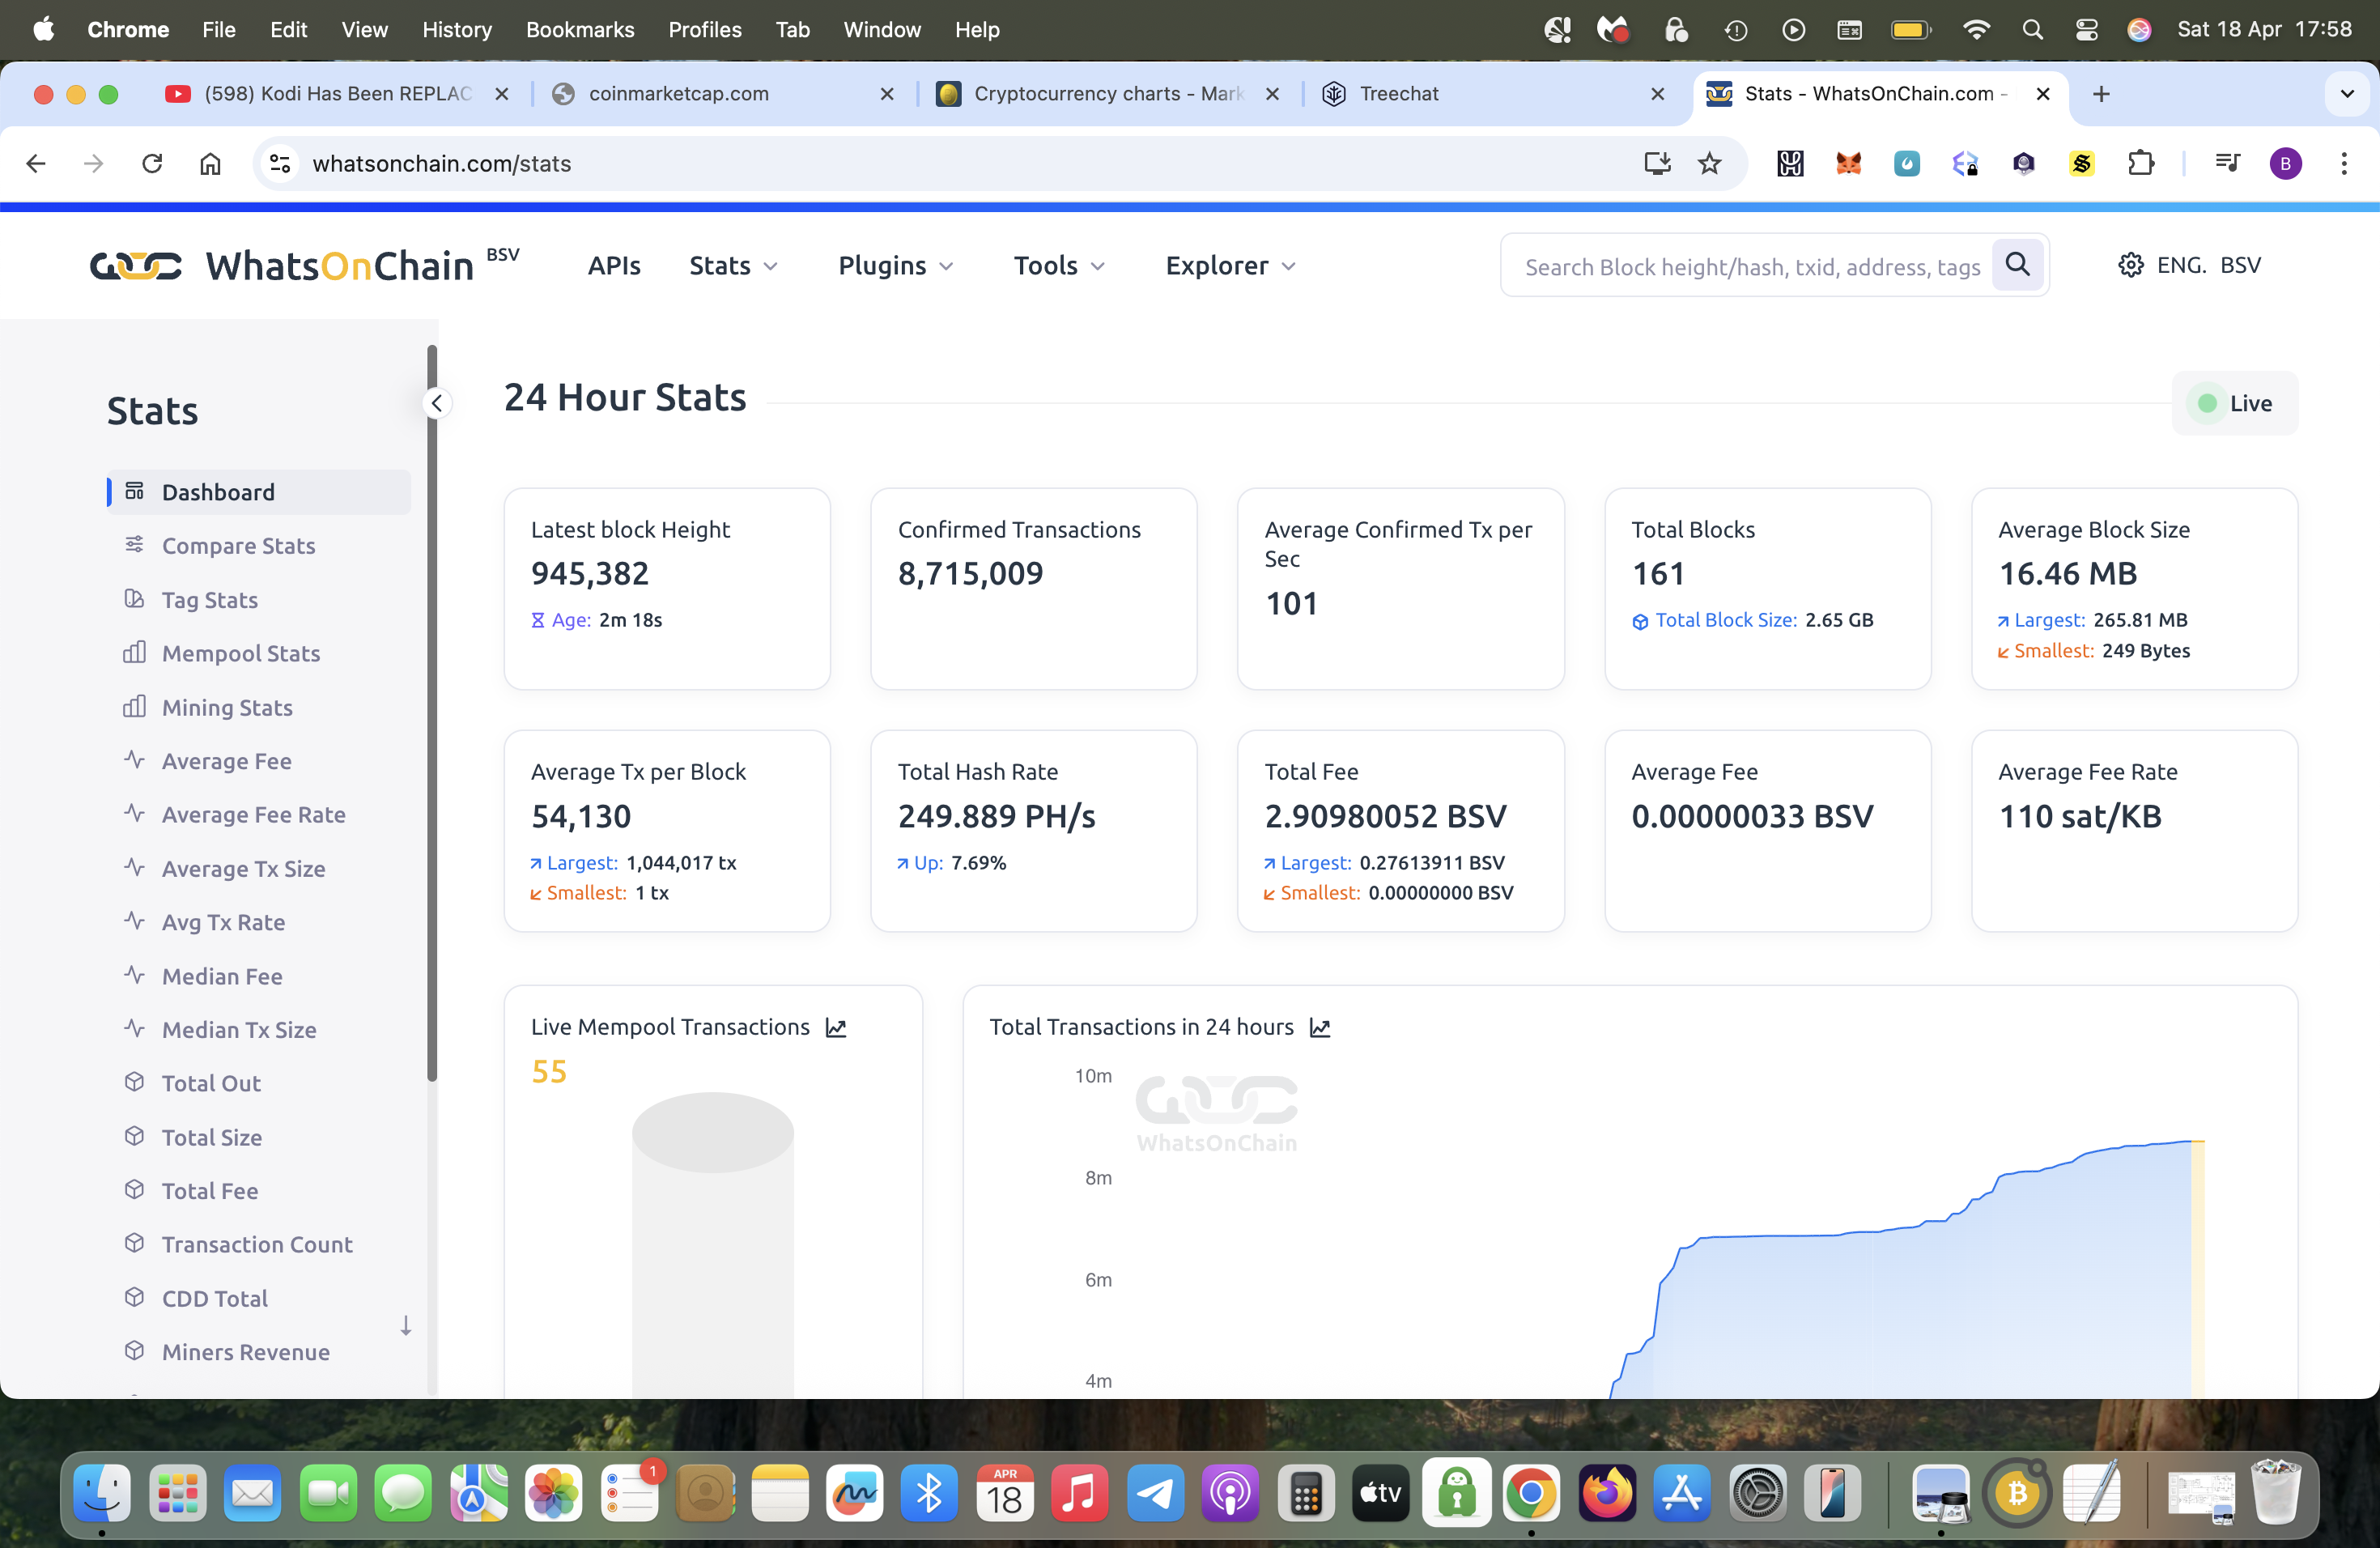
Task: Collapse the Stats sidebar with chevron arrow
Action: click(437, 403)
